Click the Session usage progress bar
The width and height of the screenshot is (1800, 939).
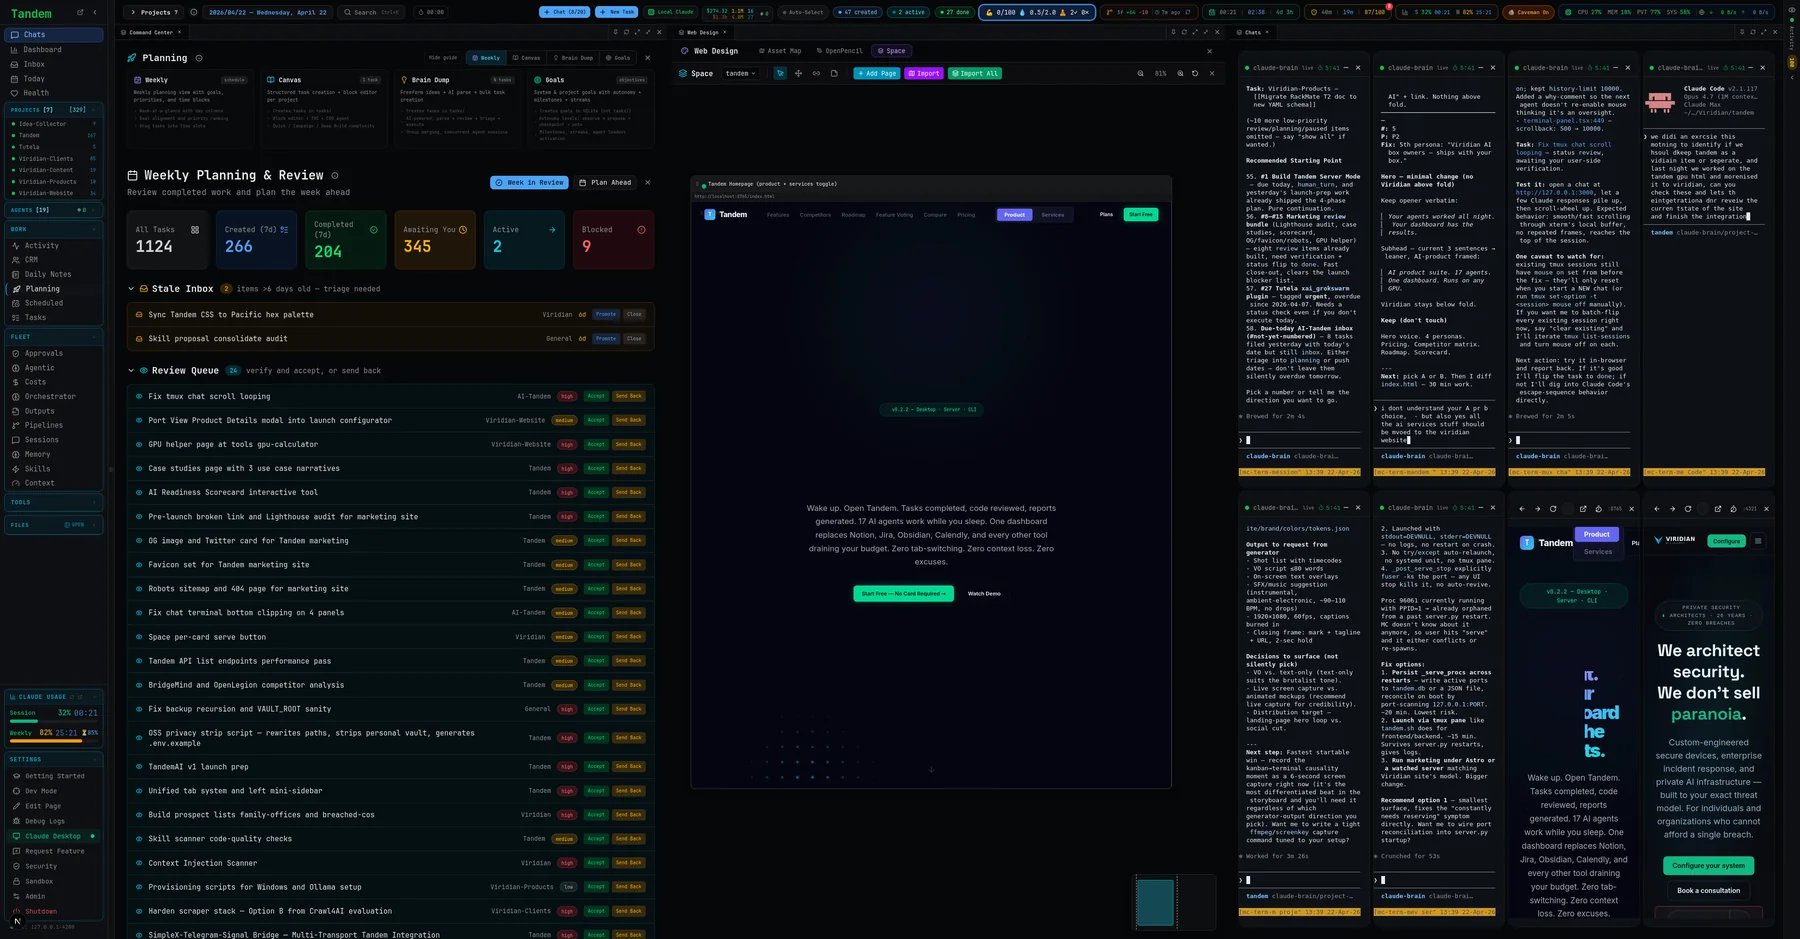pyautogui.click(x=53, y=721)
